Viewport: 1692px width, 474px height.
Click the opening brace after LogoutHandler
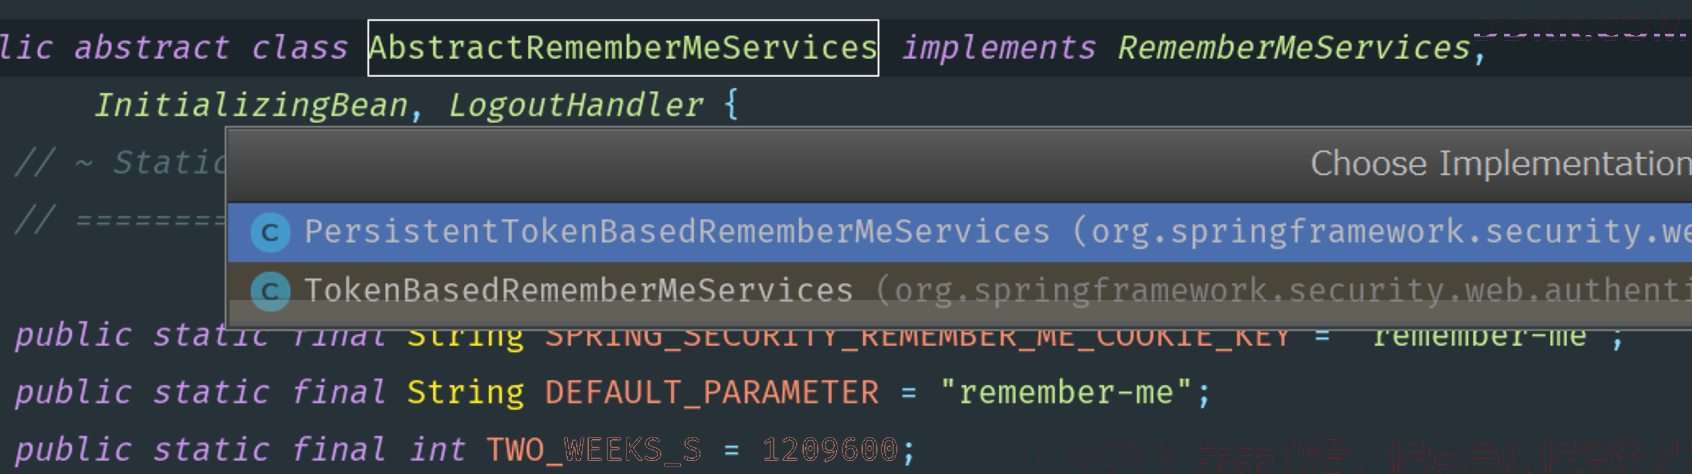731,104
